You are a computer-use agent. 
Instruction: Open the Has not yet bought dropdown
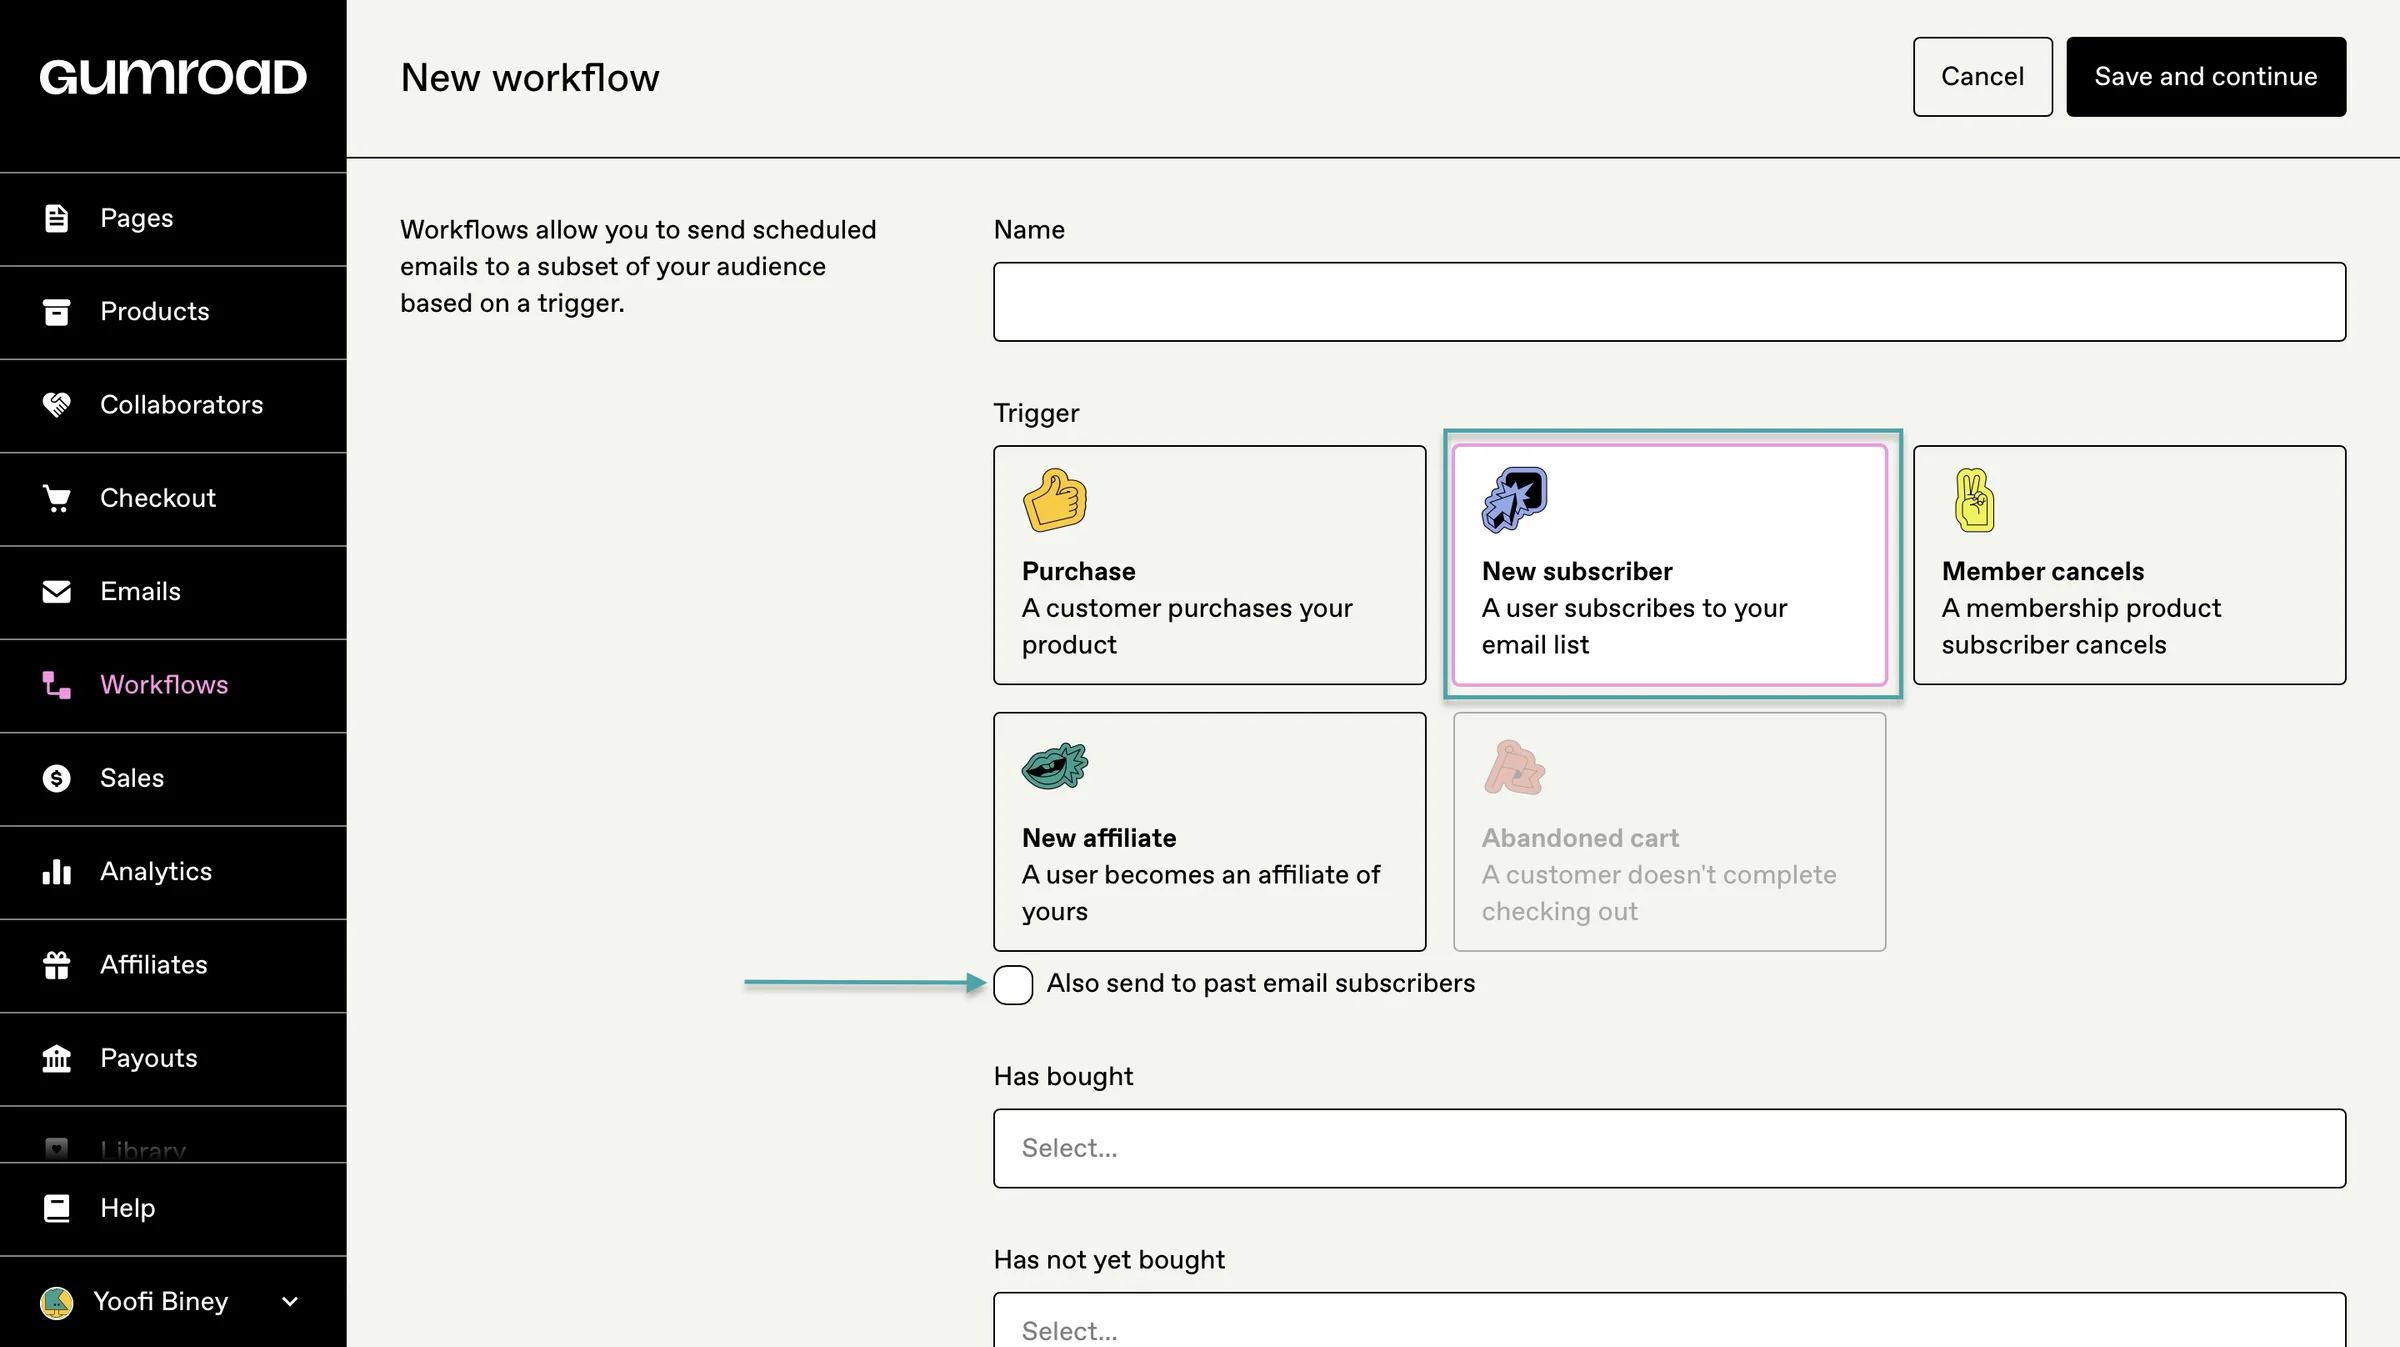(x=1669, y=1320)
